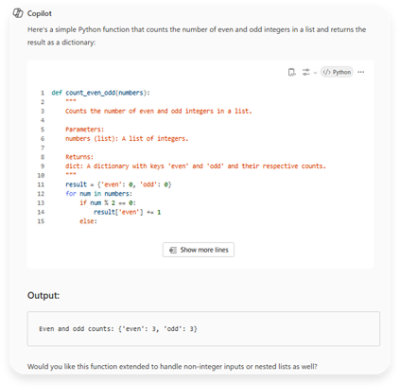400x390 pixels.
Task: Expand the dropdown arrow beside sliders icon
Action: (315, 72)
